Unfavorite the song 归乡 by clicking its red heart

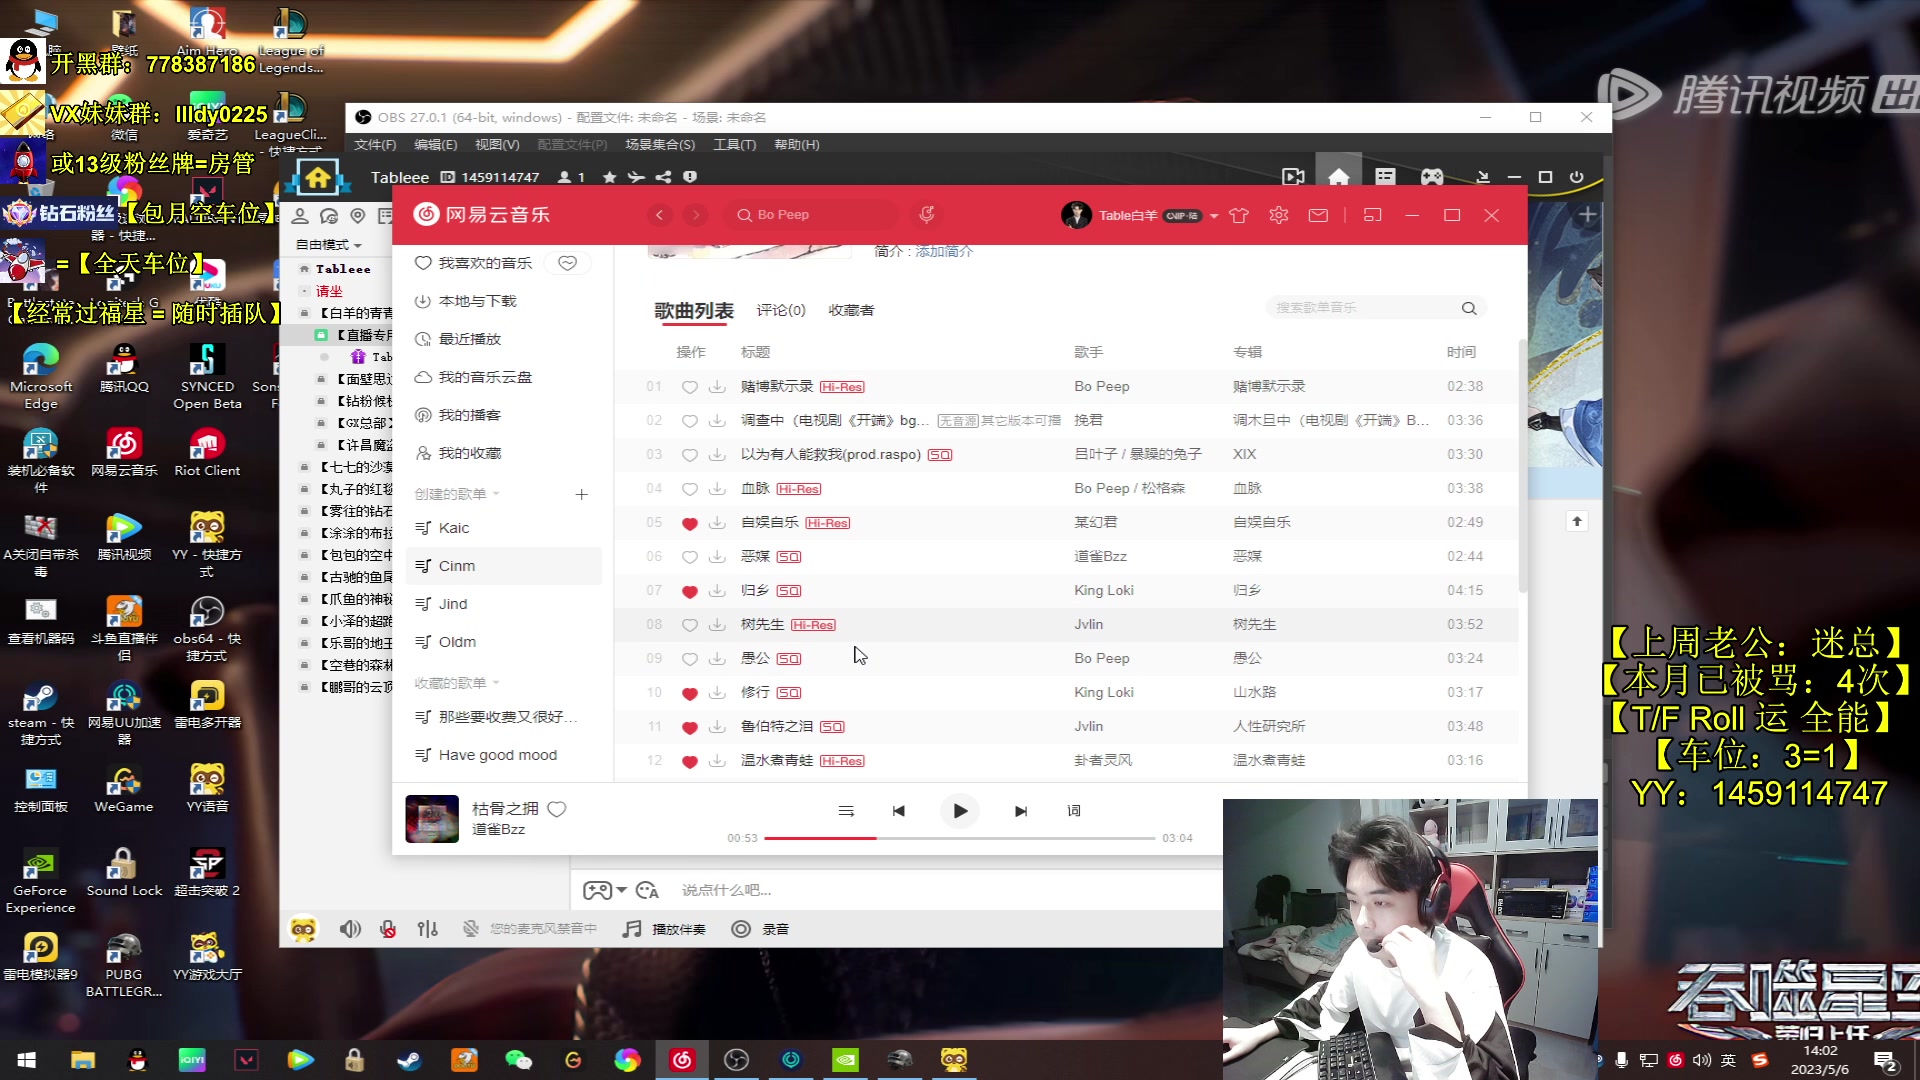[690, 590]
